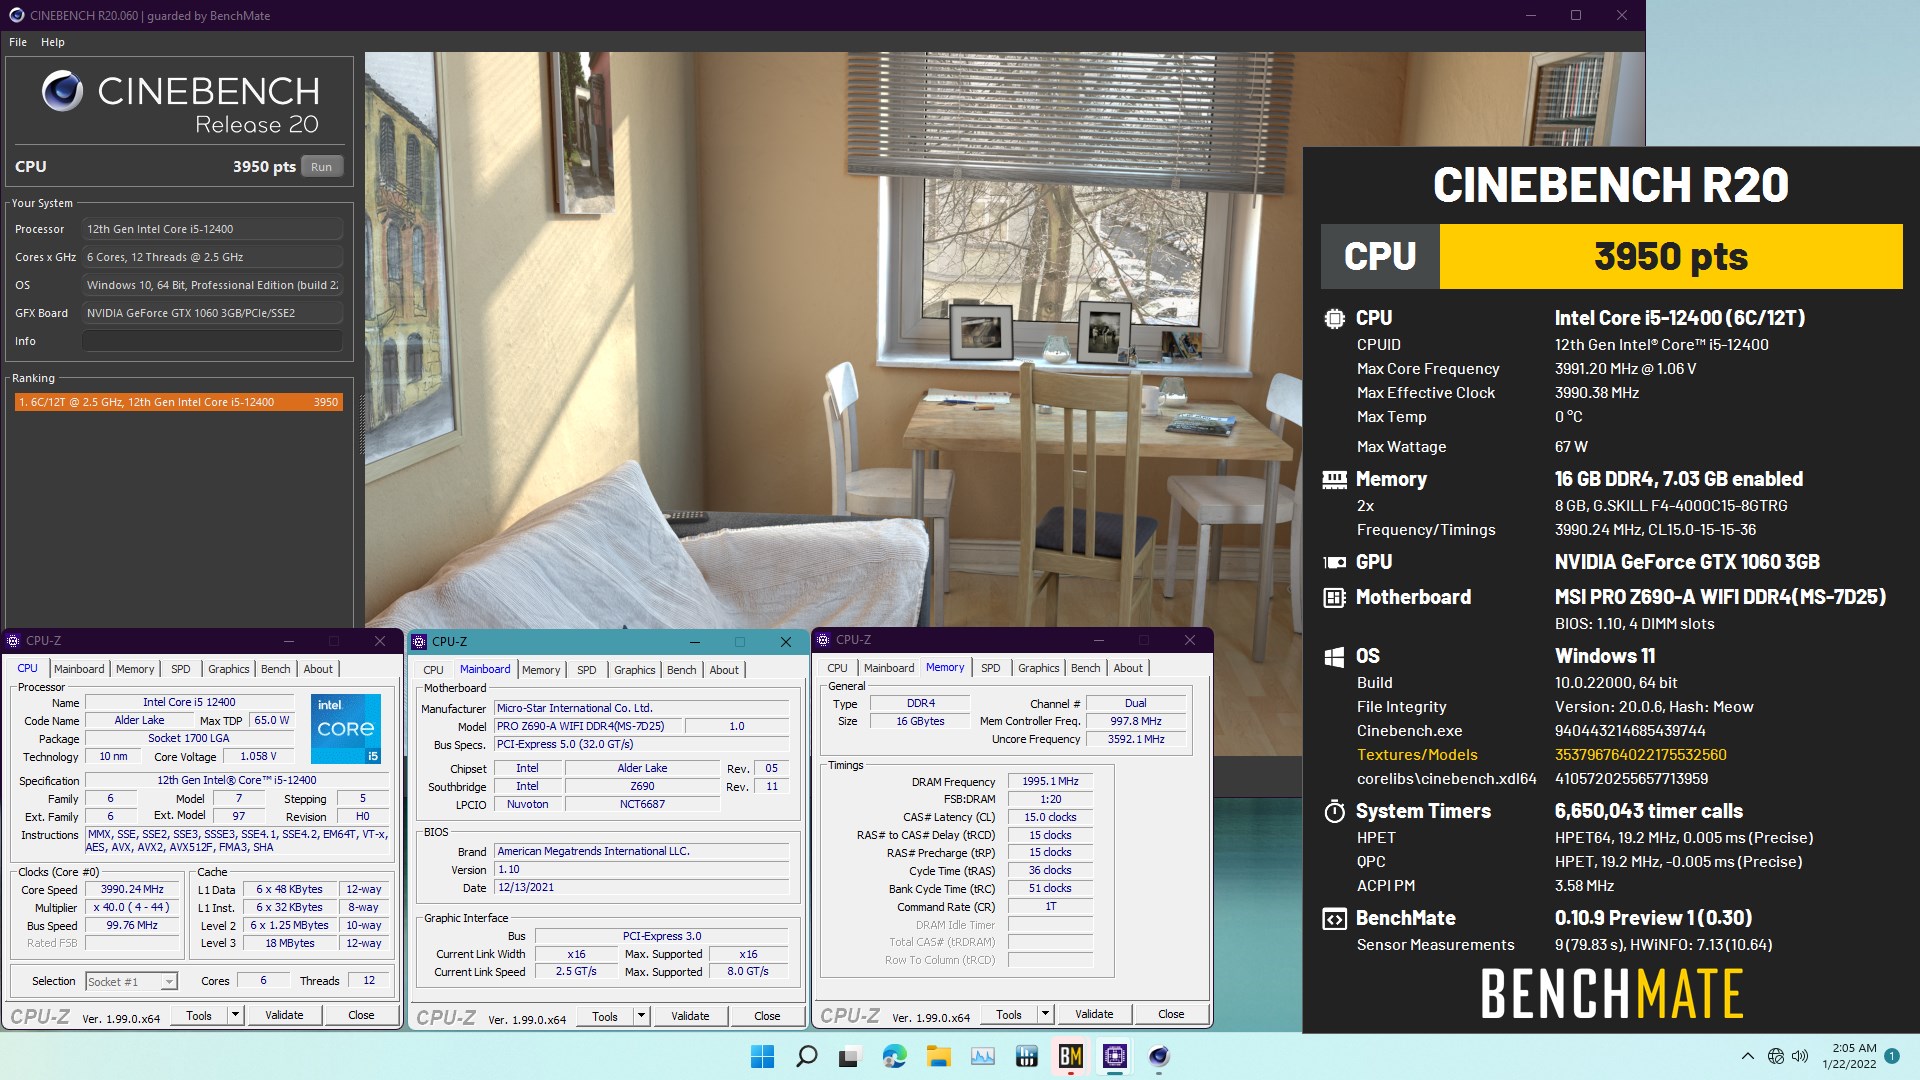Show hidden system tray icons chevron
Viewport: 1920px width, 1080px height.
point(1747,1056)
